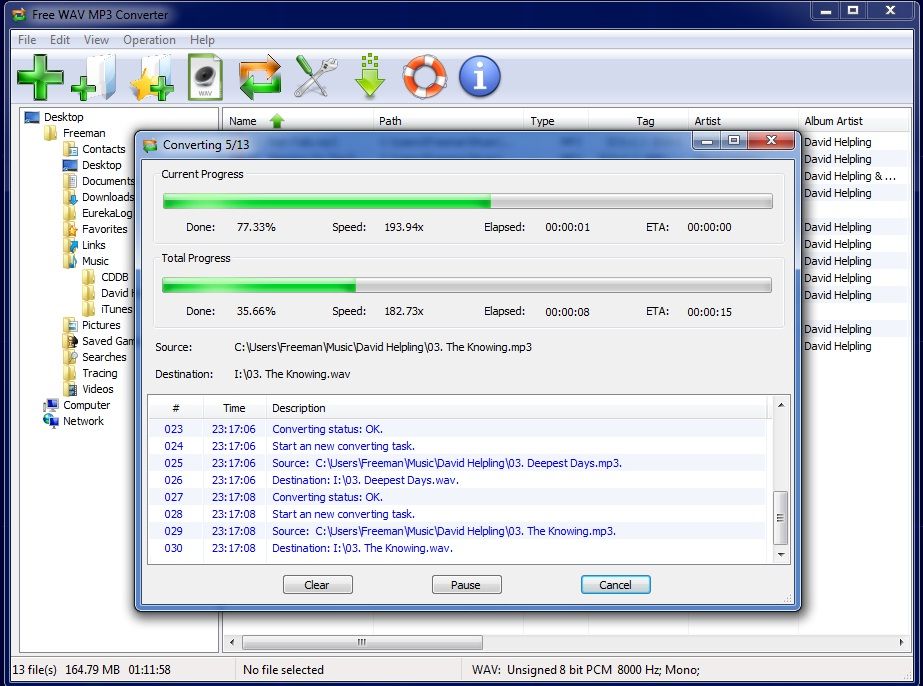
Task: Sort by the Tag column header
Action: (639, 121)
